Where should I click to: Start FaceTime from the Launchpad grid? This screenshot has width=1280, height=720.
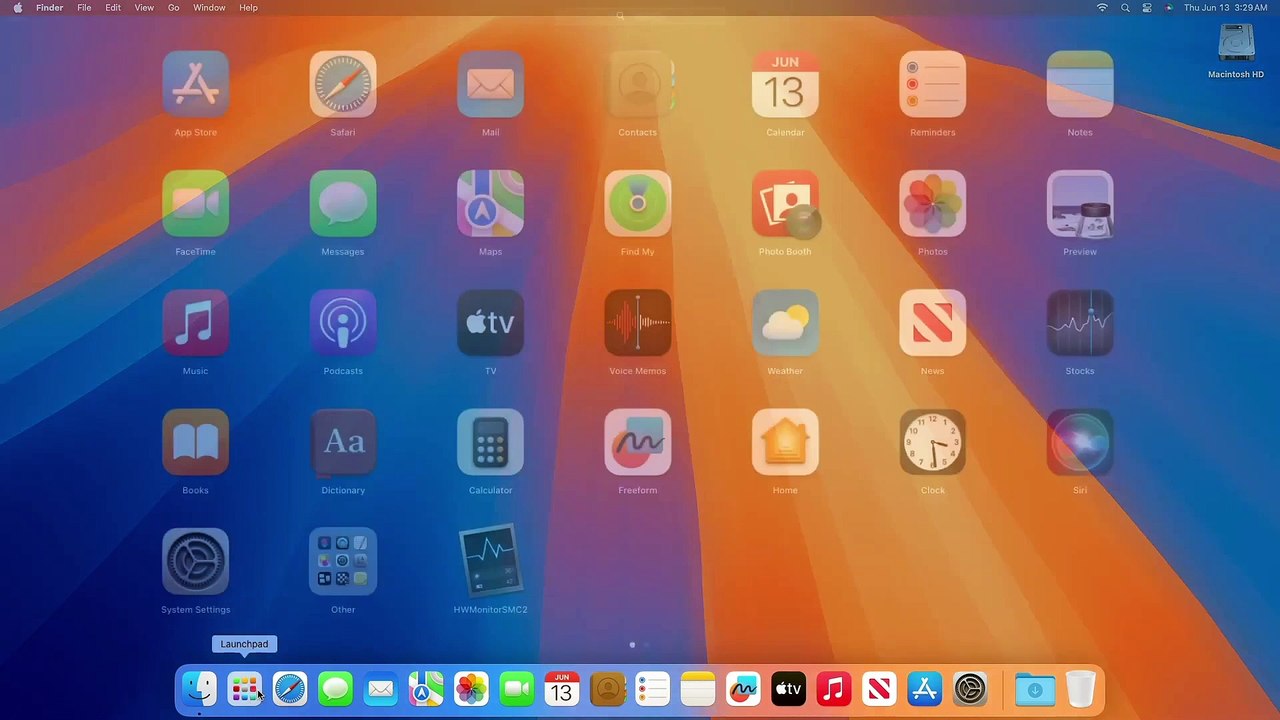click(195, 204)
